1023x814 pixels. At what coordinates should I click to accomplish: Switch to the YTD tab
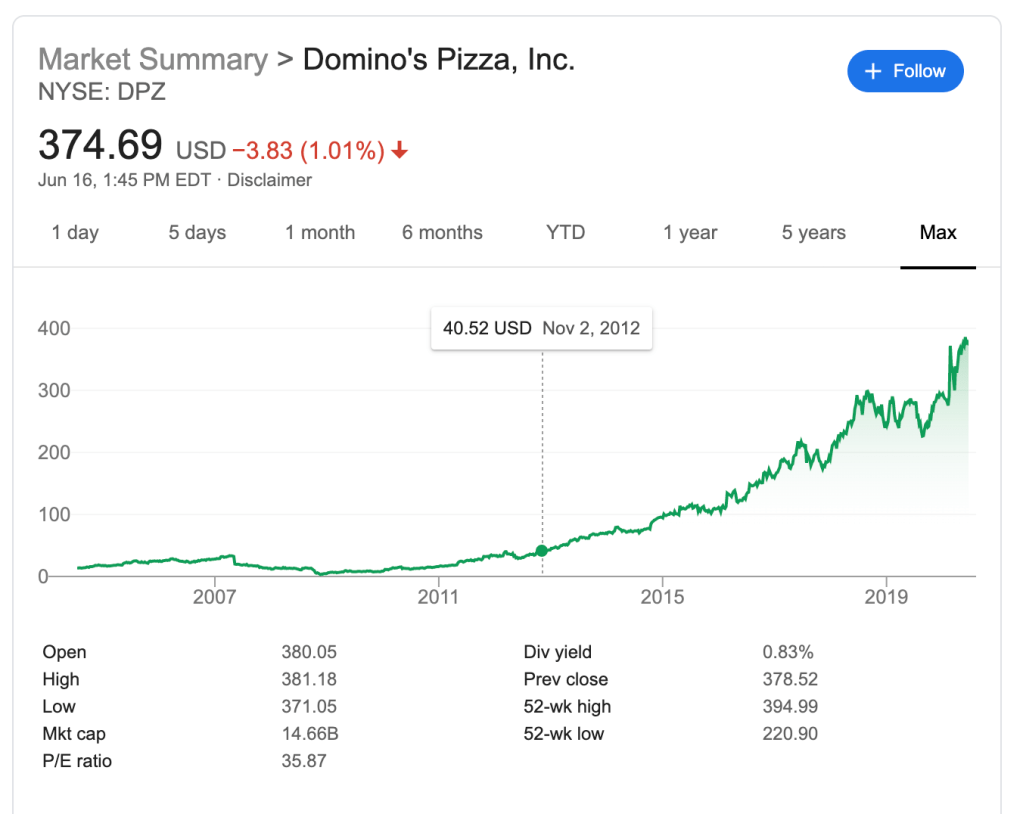point(565,233)
